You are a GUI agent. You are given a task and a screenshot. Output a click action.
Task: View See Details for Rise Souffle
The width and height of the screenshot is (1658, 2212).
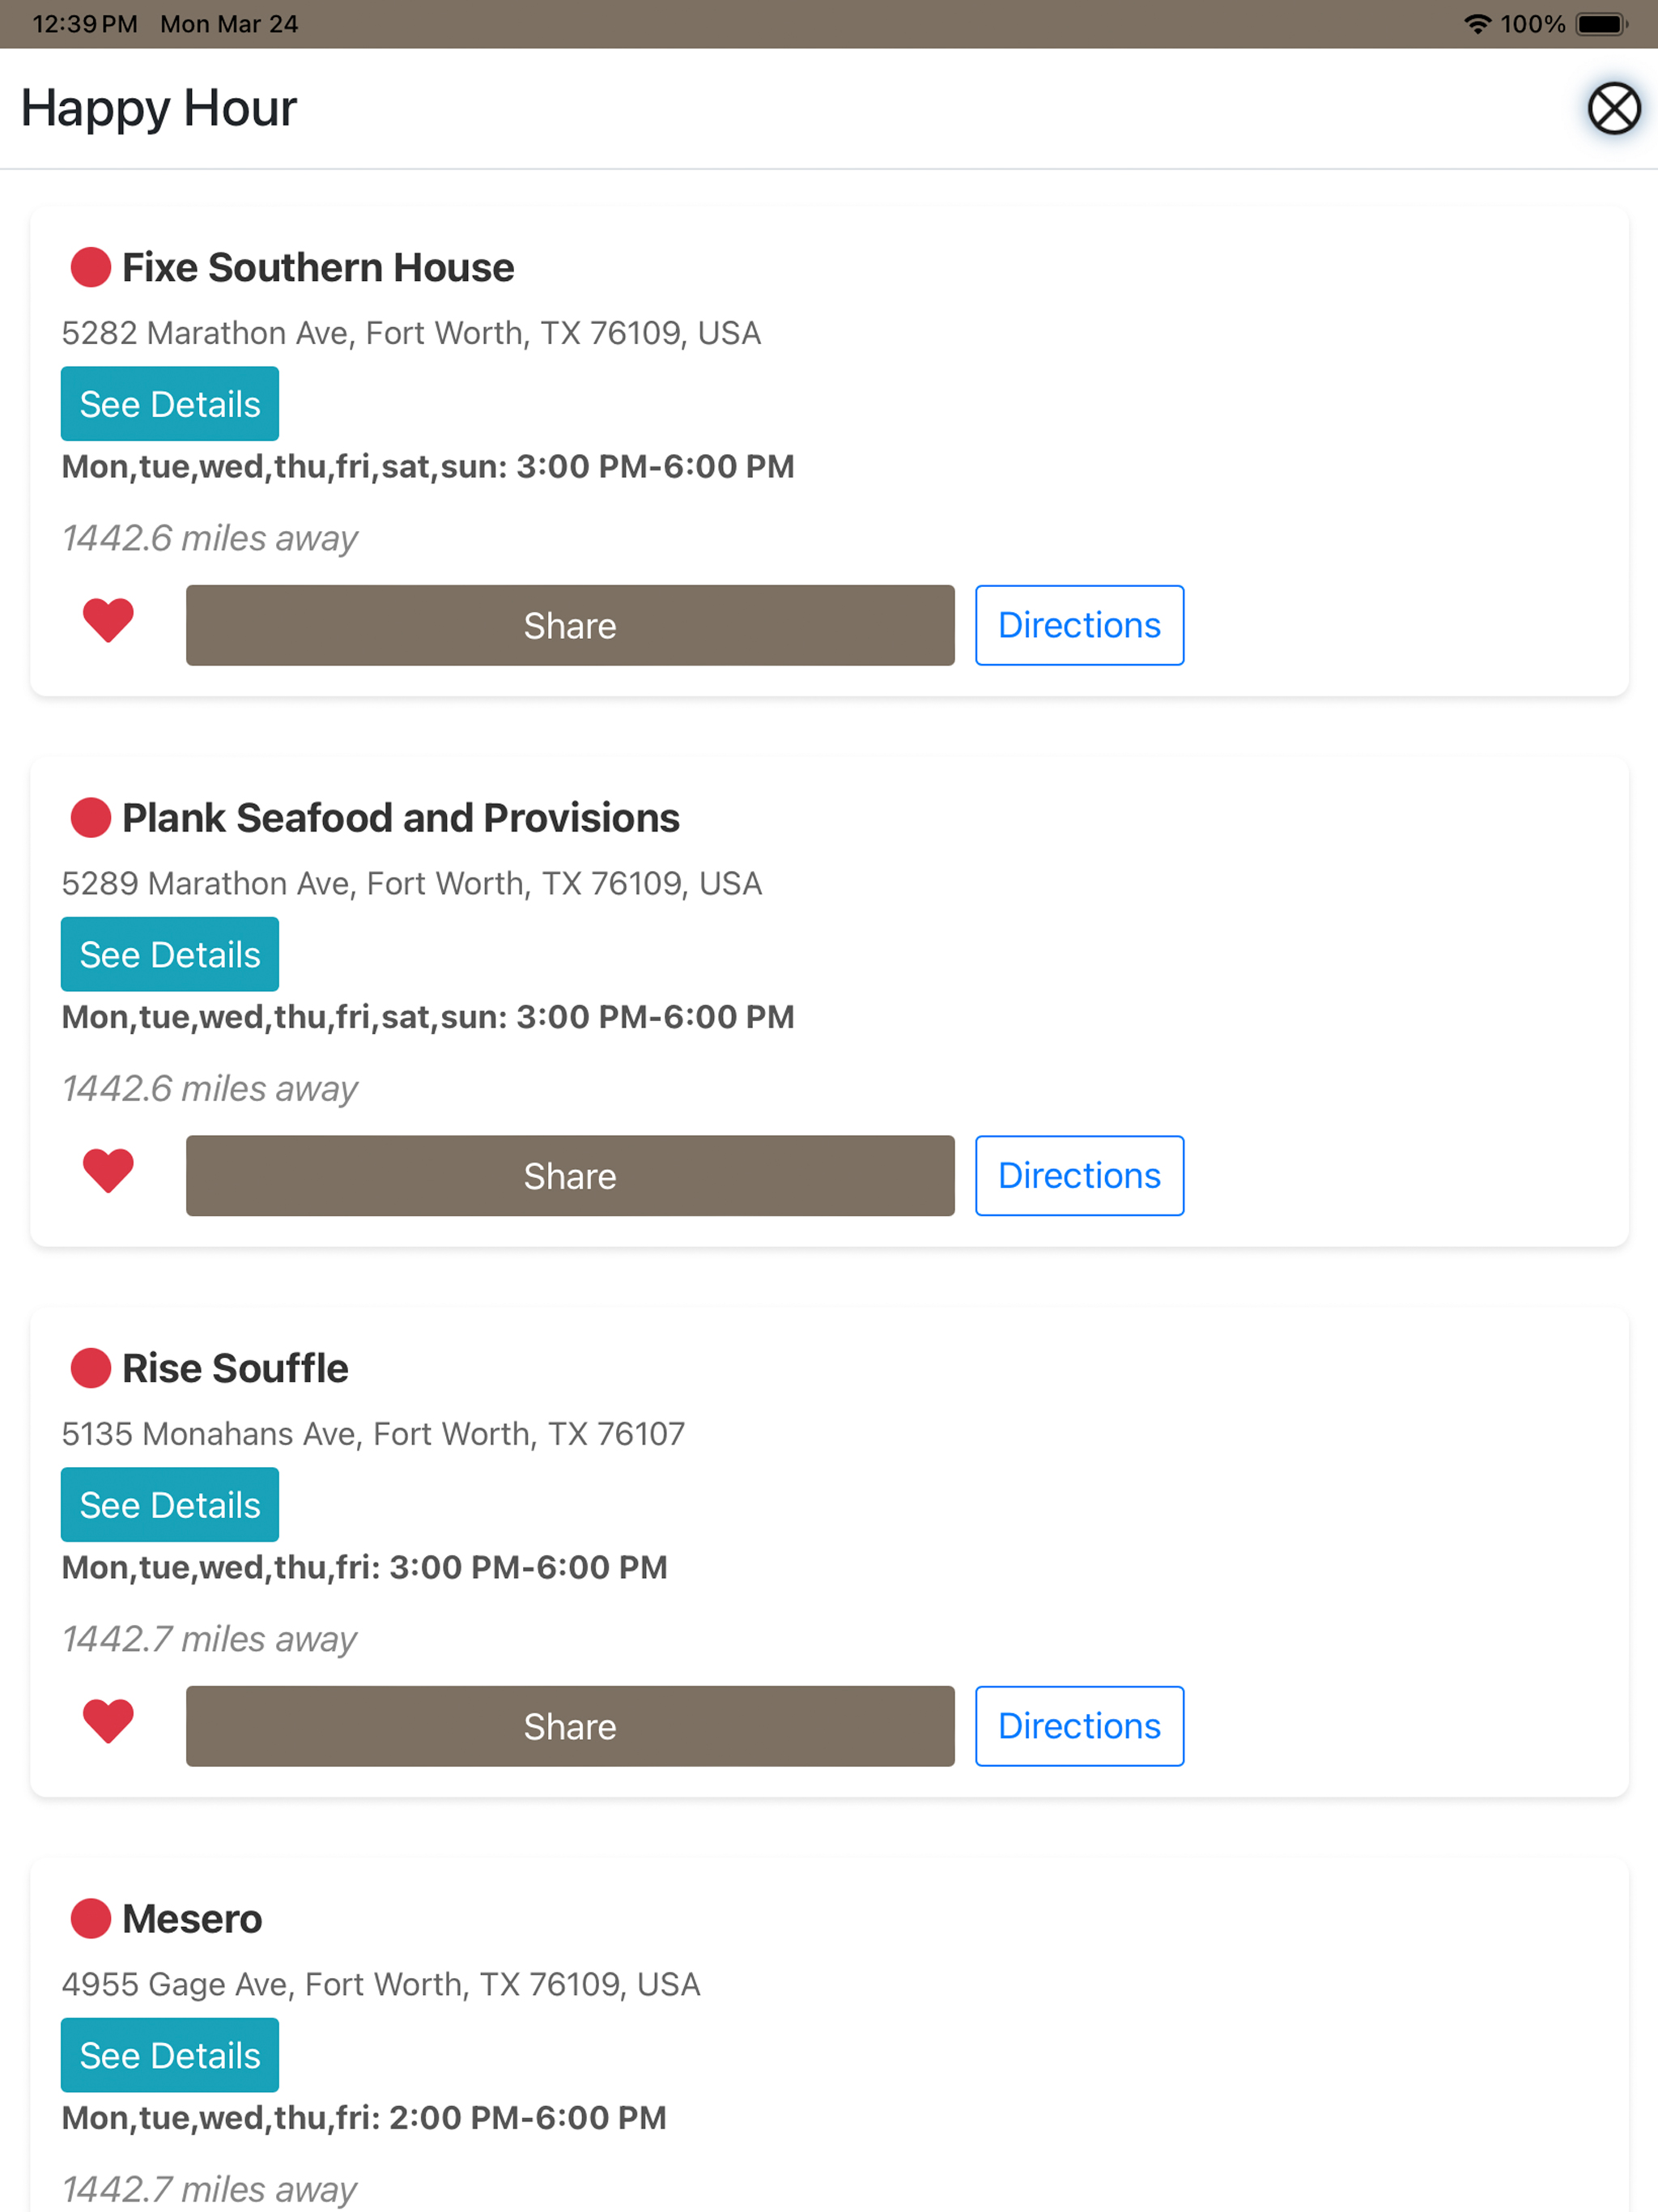170,1505
